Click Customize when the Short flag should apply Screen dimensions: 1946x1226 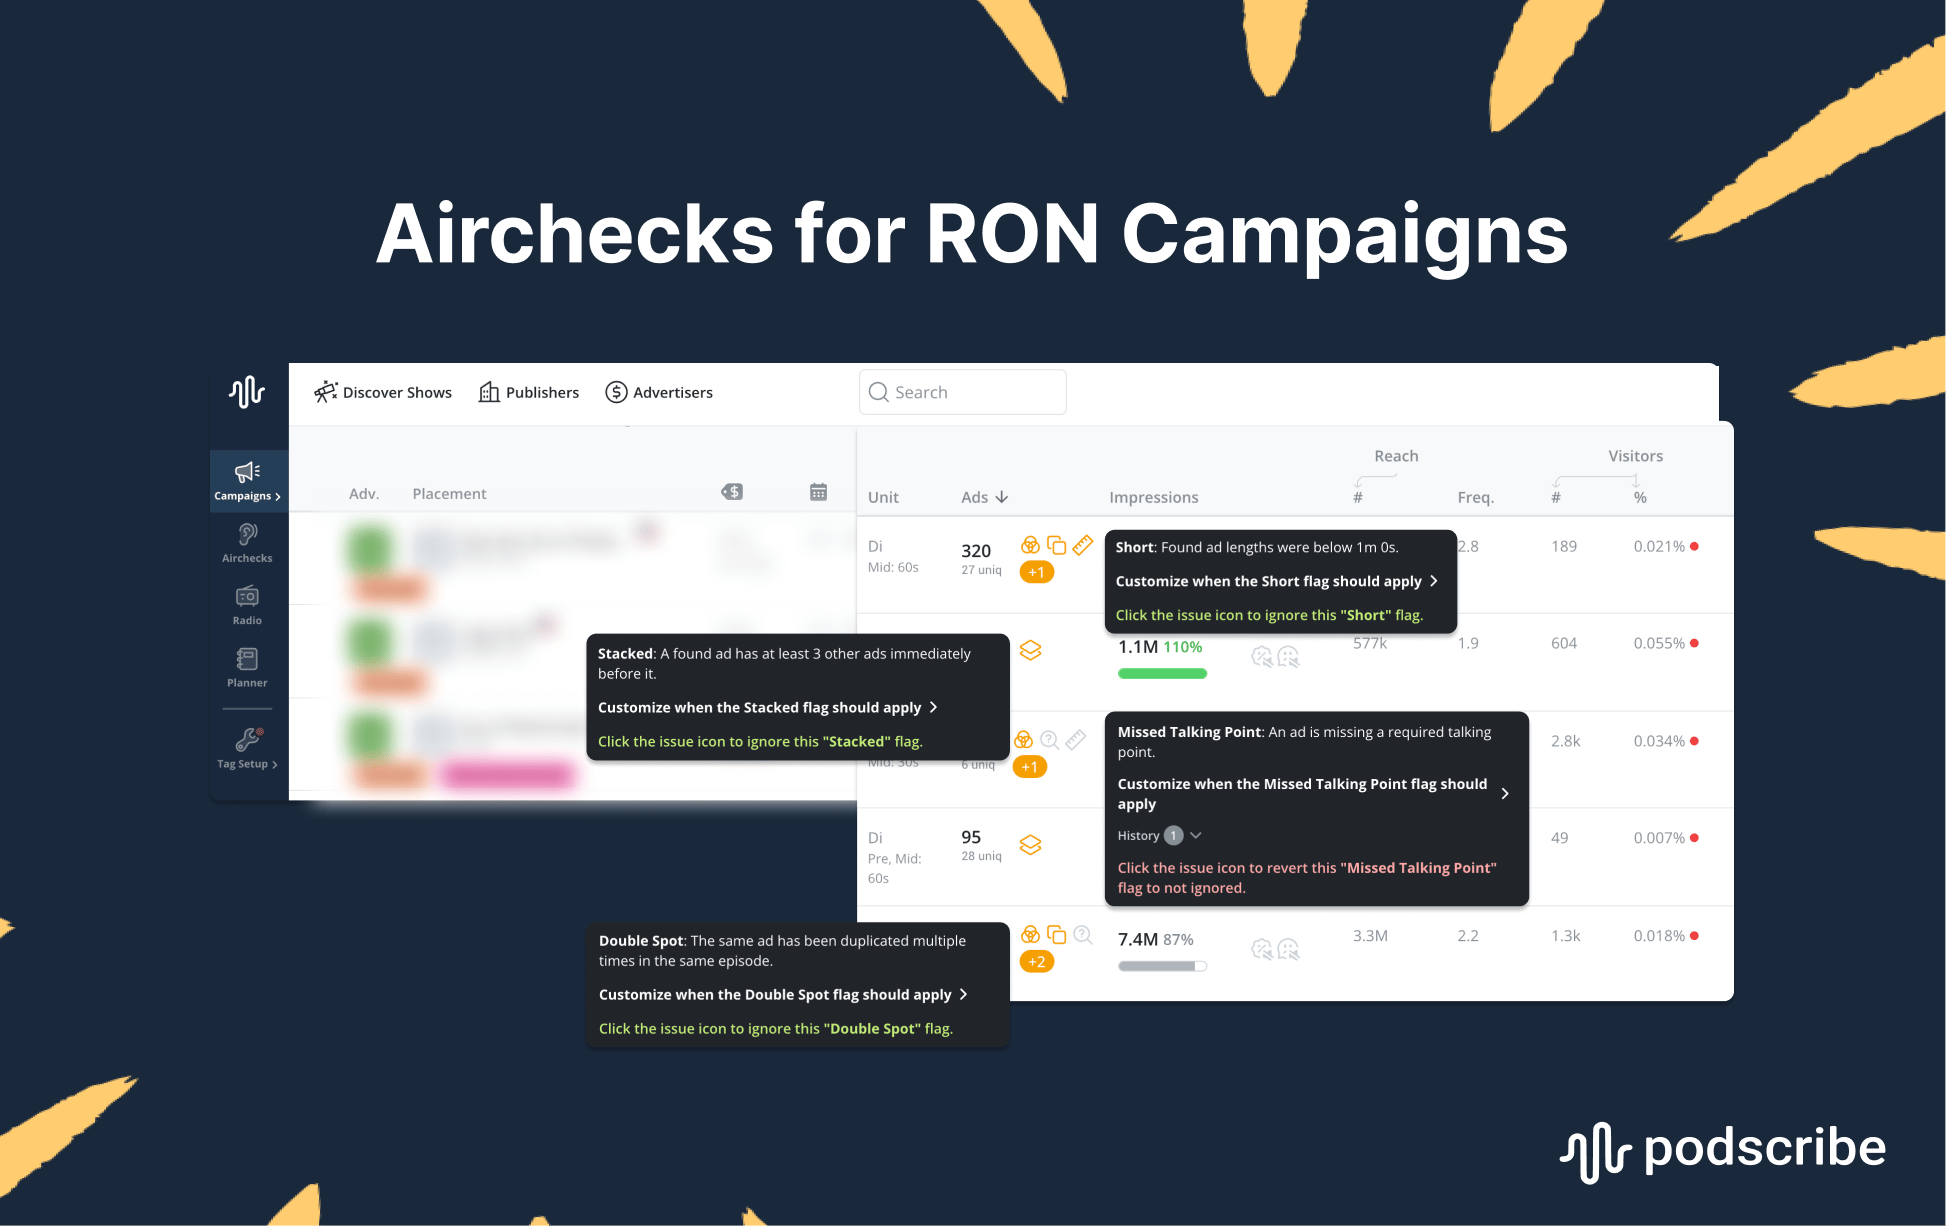[1276, 581]
